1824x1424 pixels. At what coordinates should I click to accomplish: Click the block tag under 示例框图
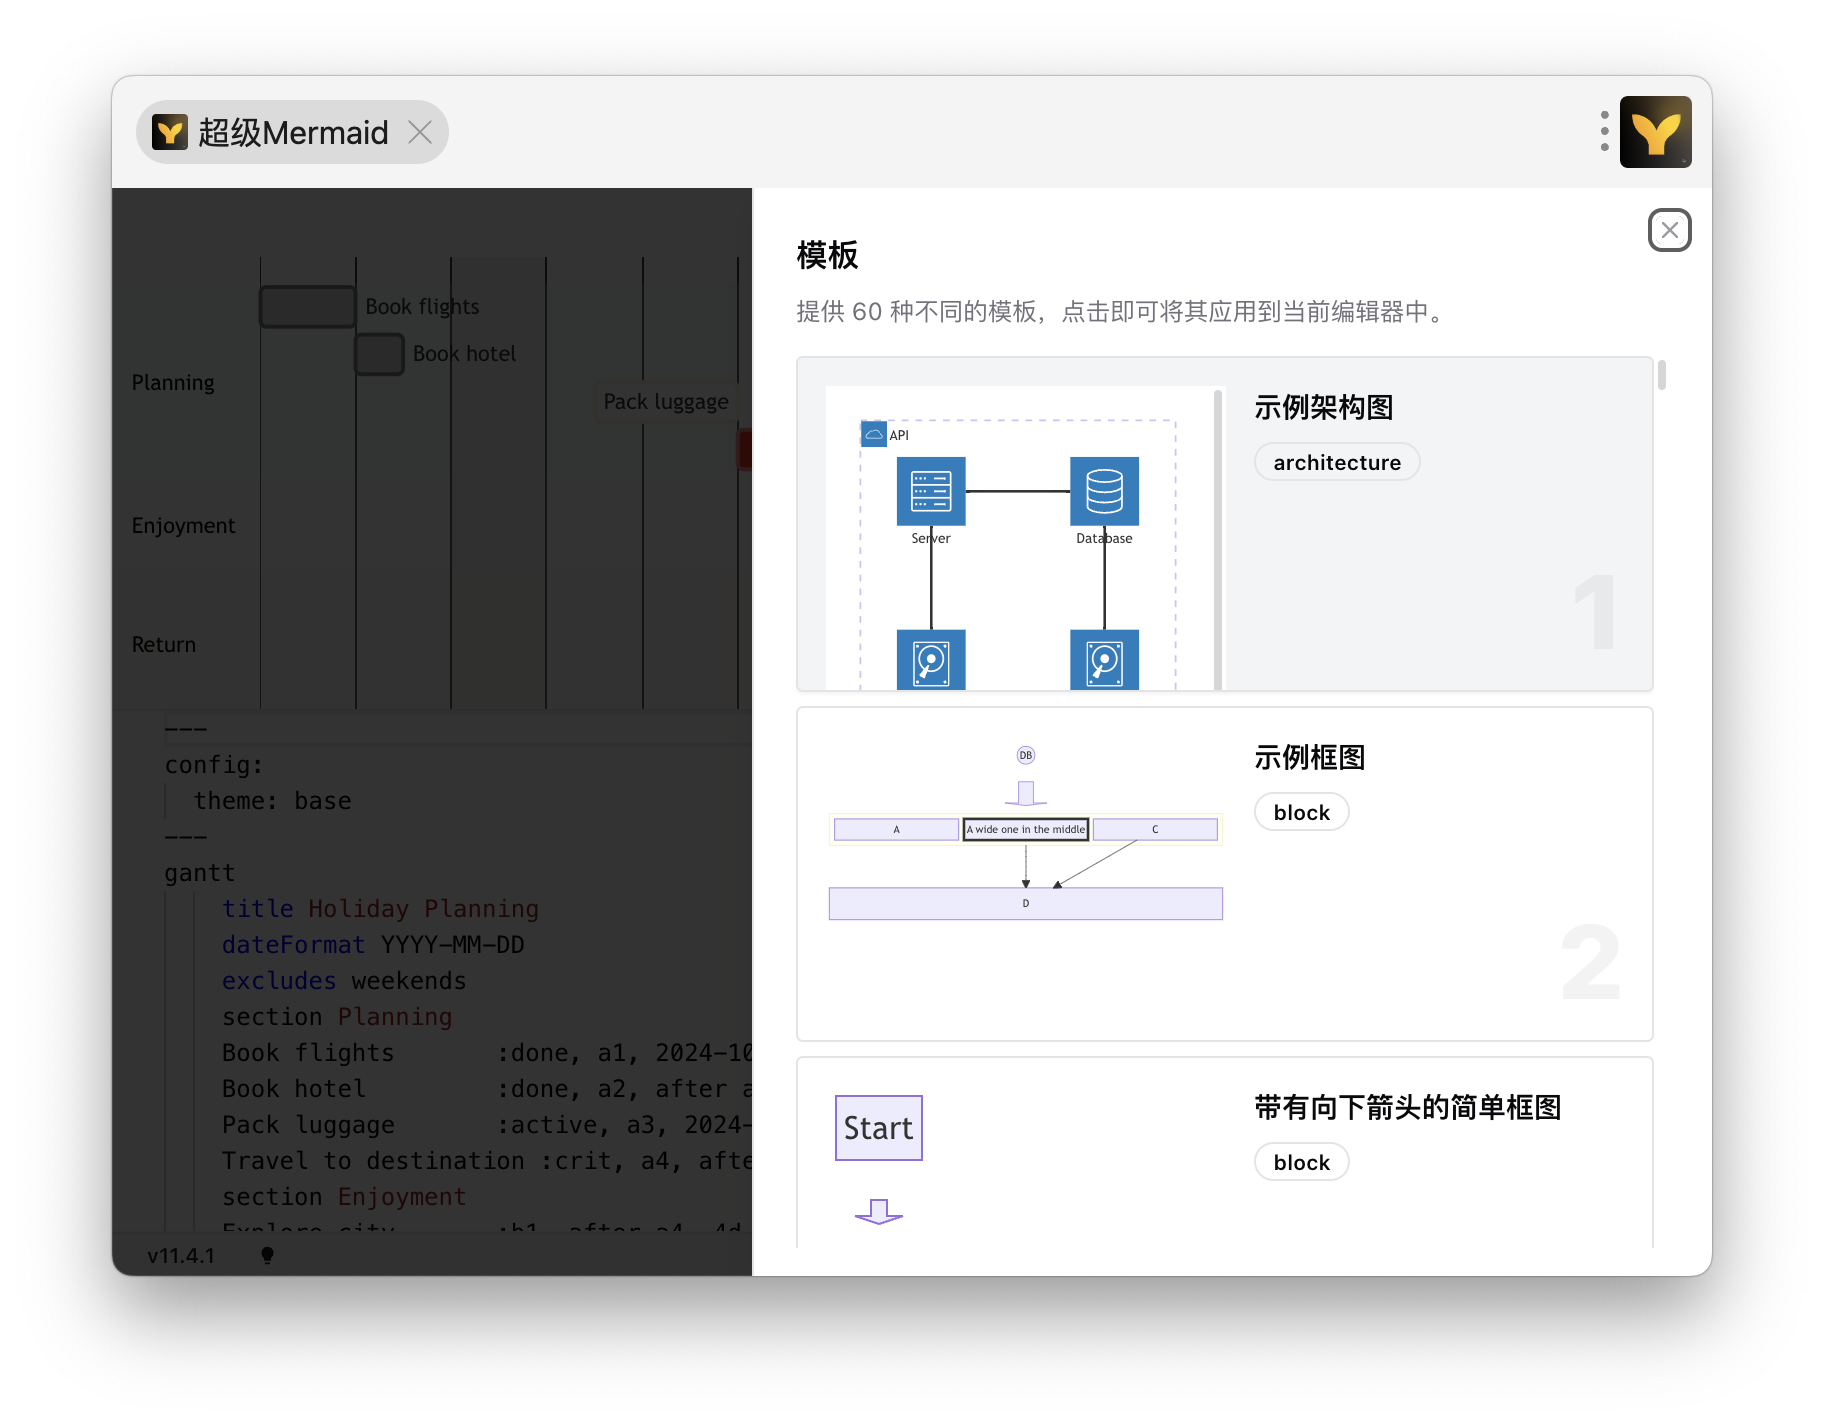(x=1301, y=812)
